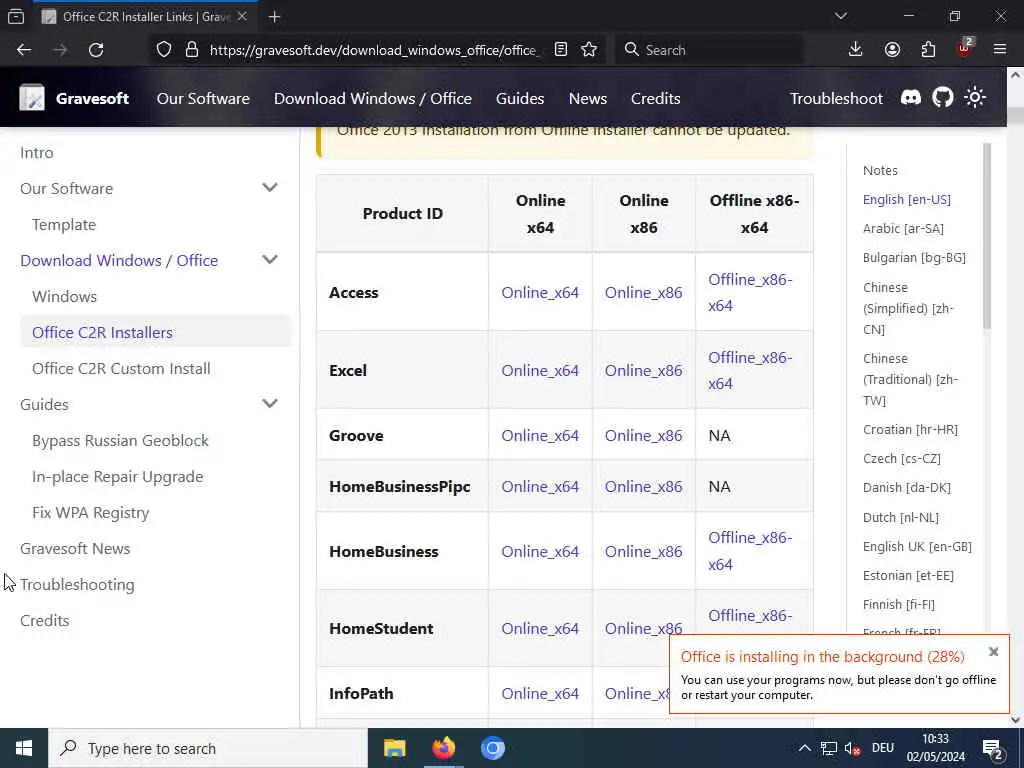This screenshot has width=1024, height=768.
Task: Open Credits in top navbar
Action: point(656,99)
